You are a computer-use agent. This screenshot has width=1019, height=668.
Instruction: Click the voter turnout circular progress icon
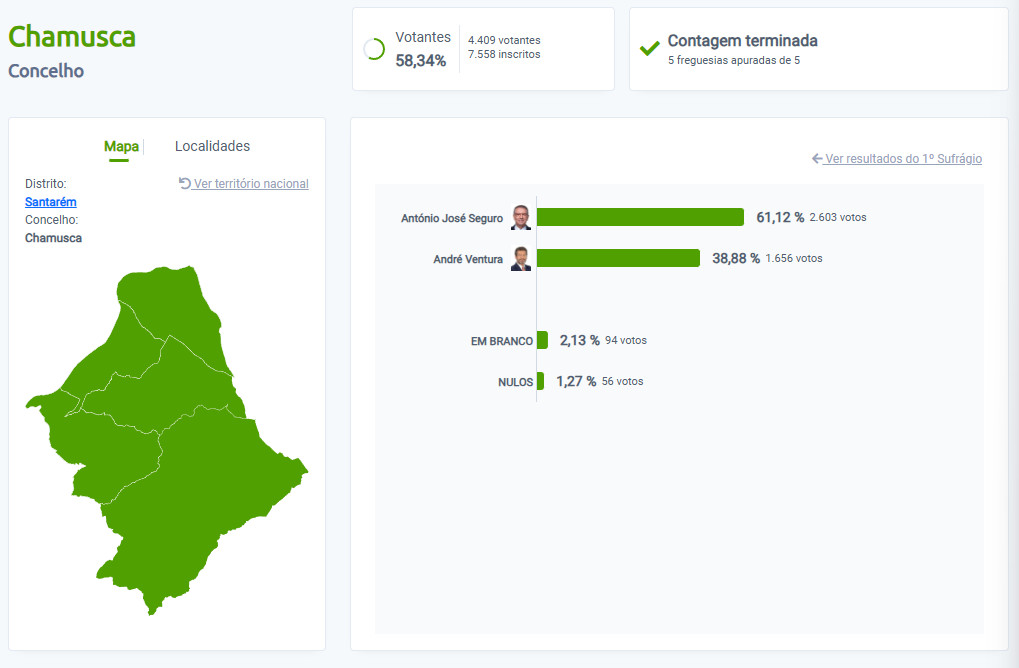[374, 49]
